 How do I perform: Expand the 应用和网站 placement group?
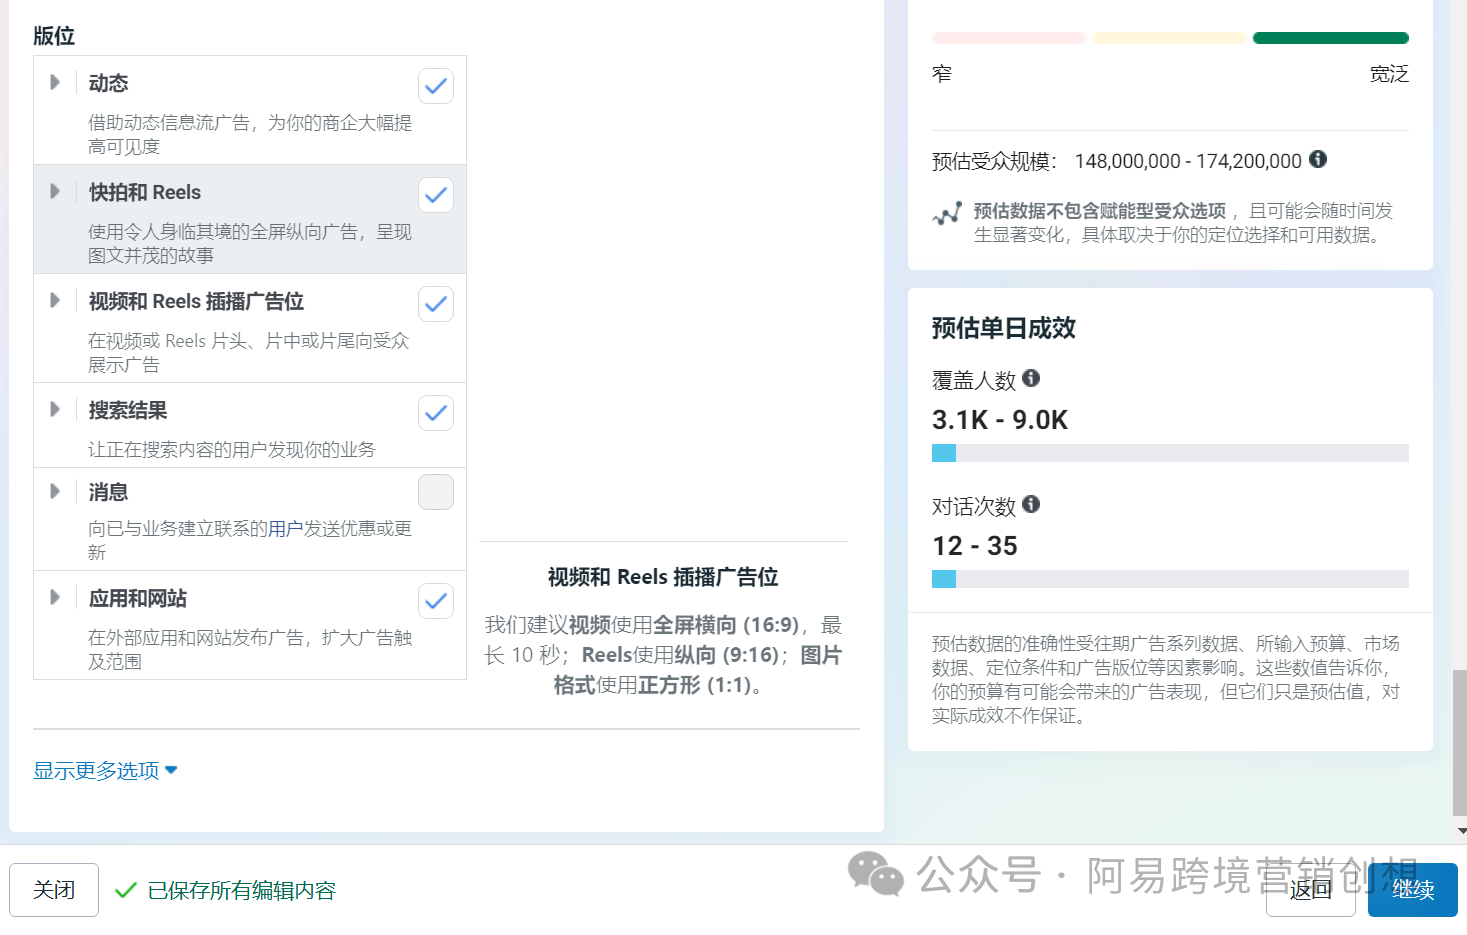point(55,597)
